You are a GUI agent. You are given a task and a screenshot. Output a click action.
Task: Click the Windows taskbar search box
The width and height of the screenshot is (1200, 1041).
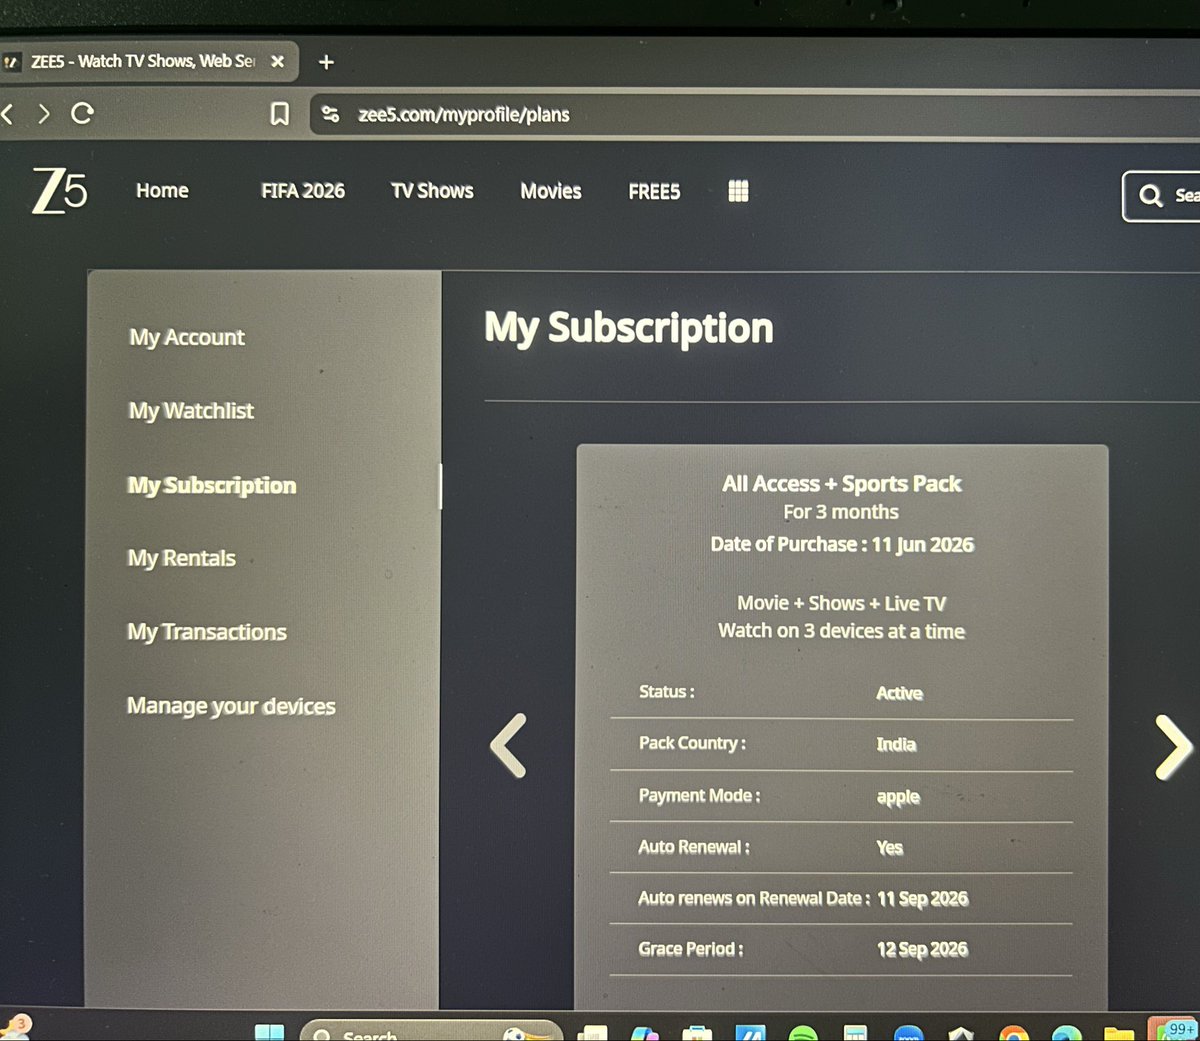pyautogui.click(x=431, y=1032)
